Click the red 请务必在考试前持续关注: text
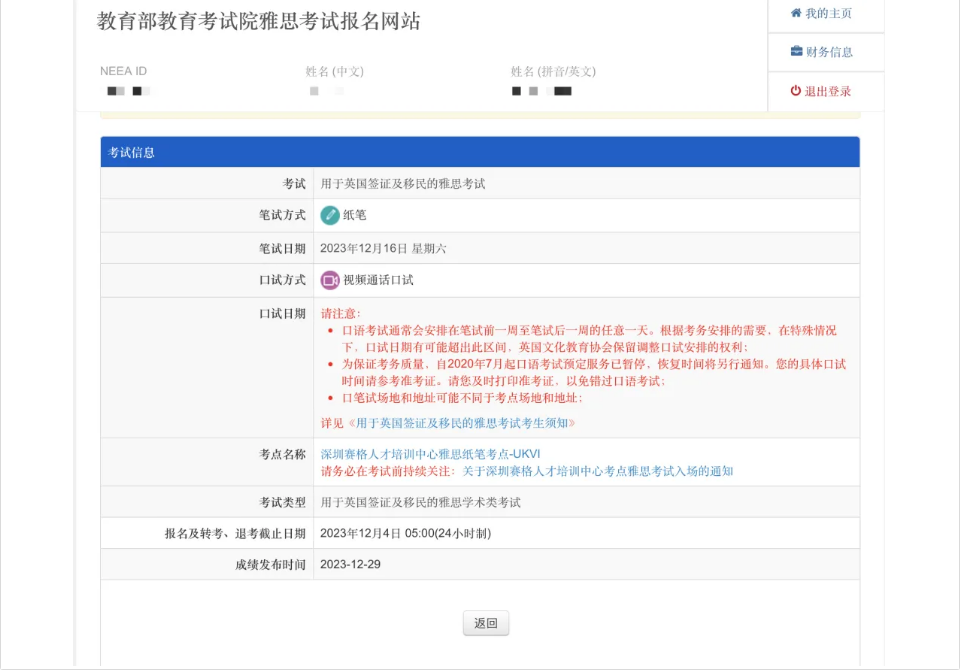960x670 pixels. click(x=388, y=471)
